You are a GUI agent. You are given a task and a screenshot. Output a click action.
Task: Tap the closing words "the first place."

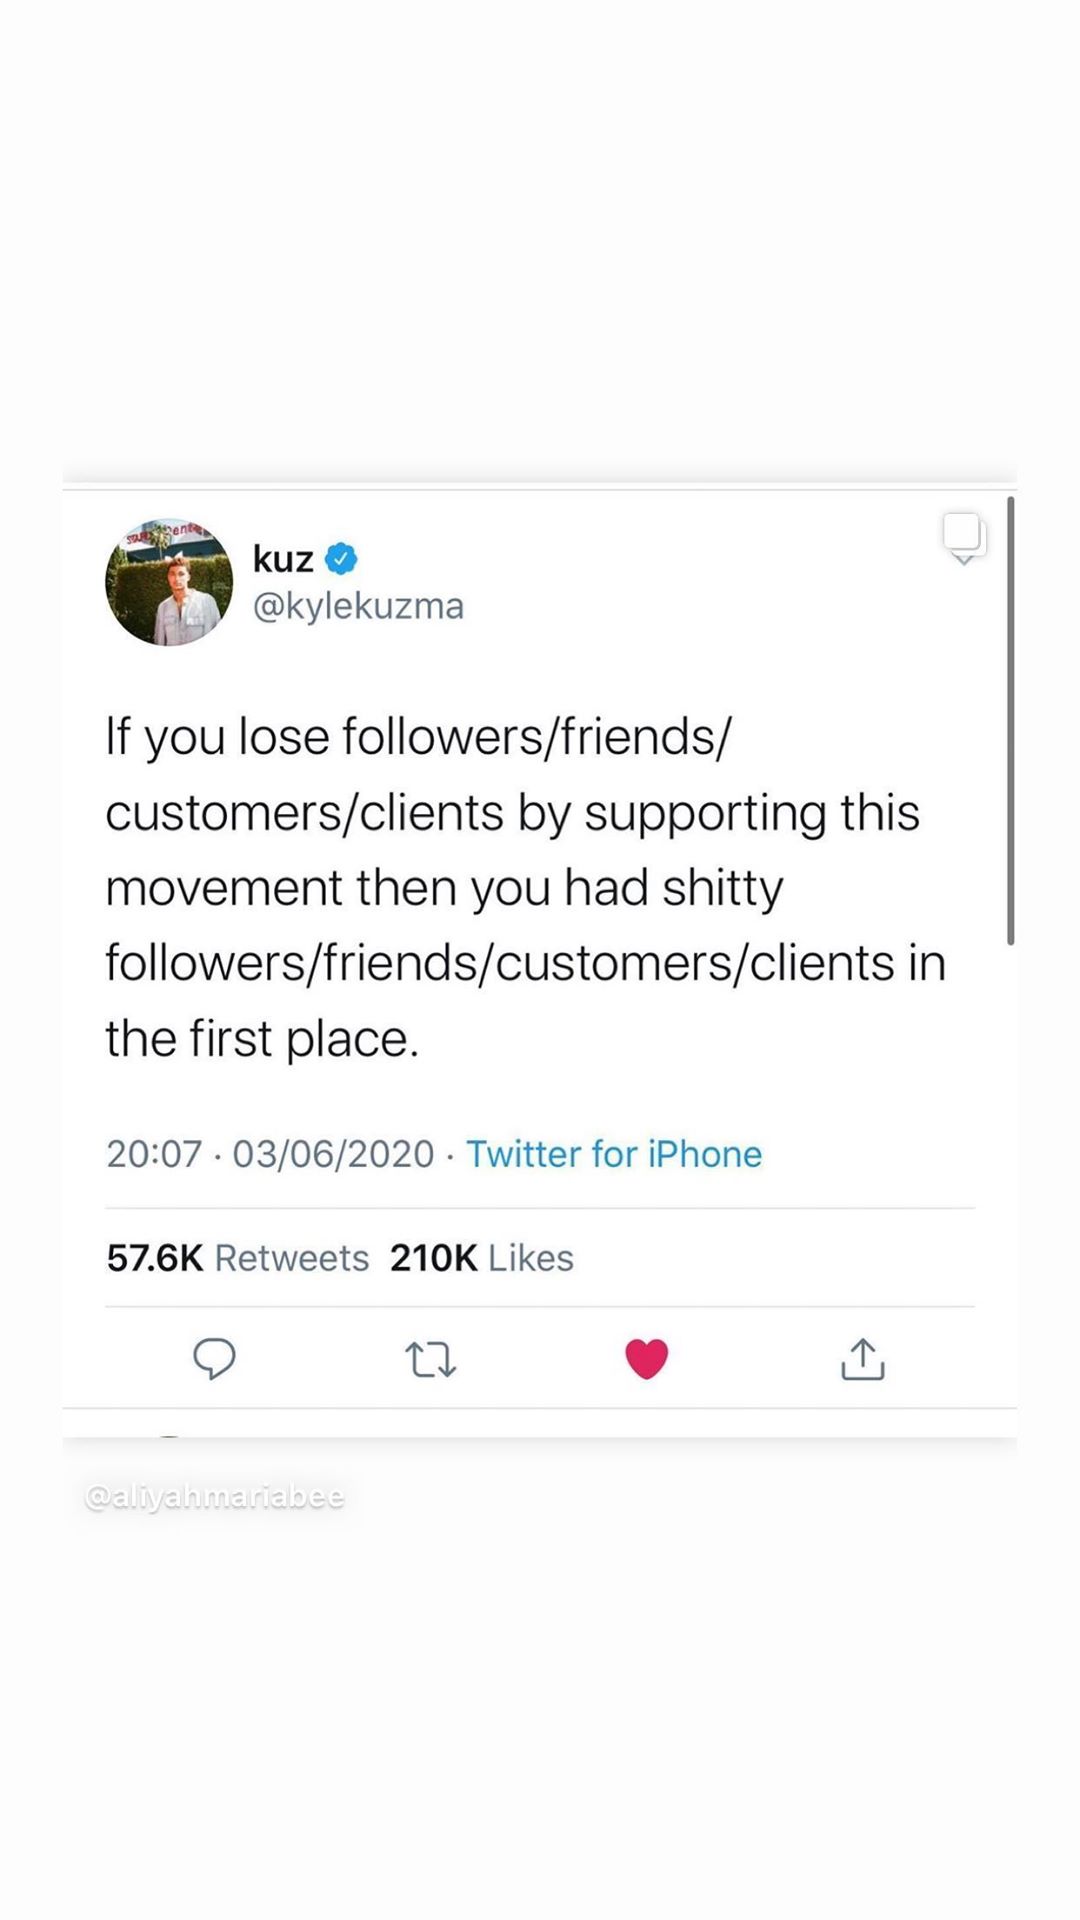pos(262,1039)
